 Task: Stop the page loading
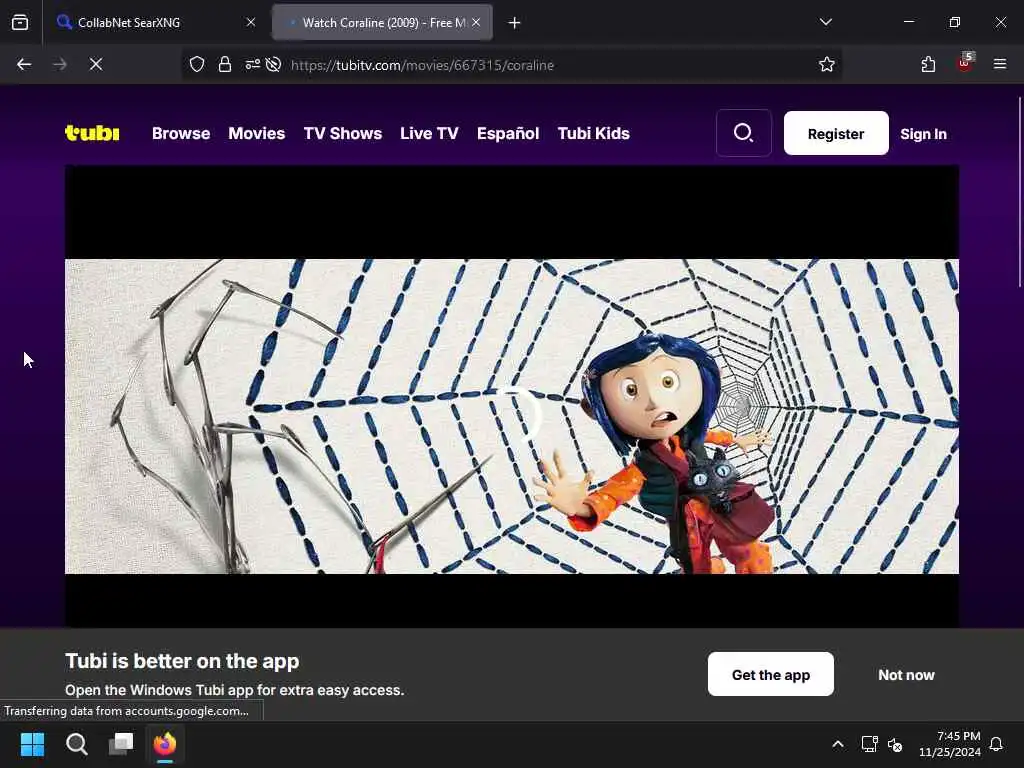click(96, 64)
